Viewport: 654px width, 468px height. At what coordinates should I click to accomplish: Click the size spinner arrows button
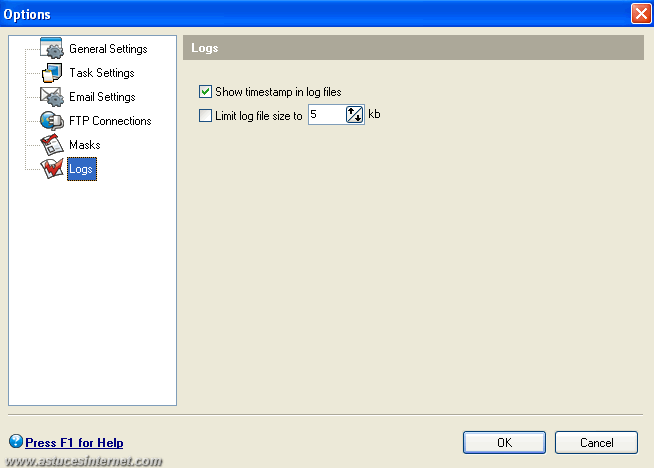(x=355, y=114)
